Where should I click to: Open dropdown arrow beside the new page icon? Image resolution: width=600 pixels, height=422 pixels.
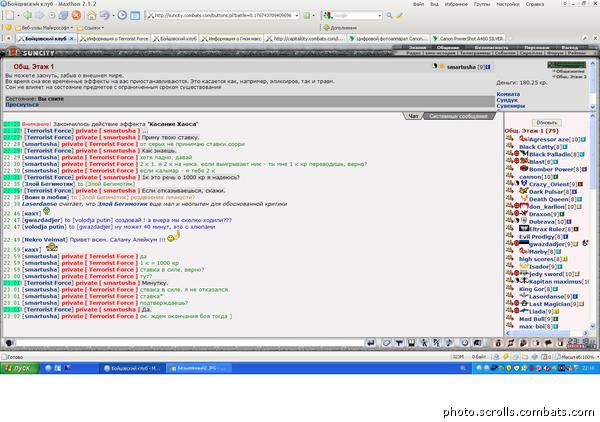[18, 16]
